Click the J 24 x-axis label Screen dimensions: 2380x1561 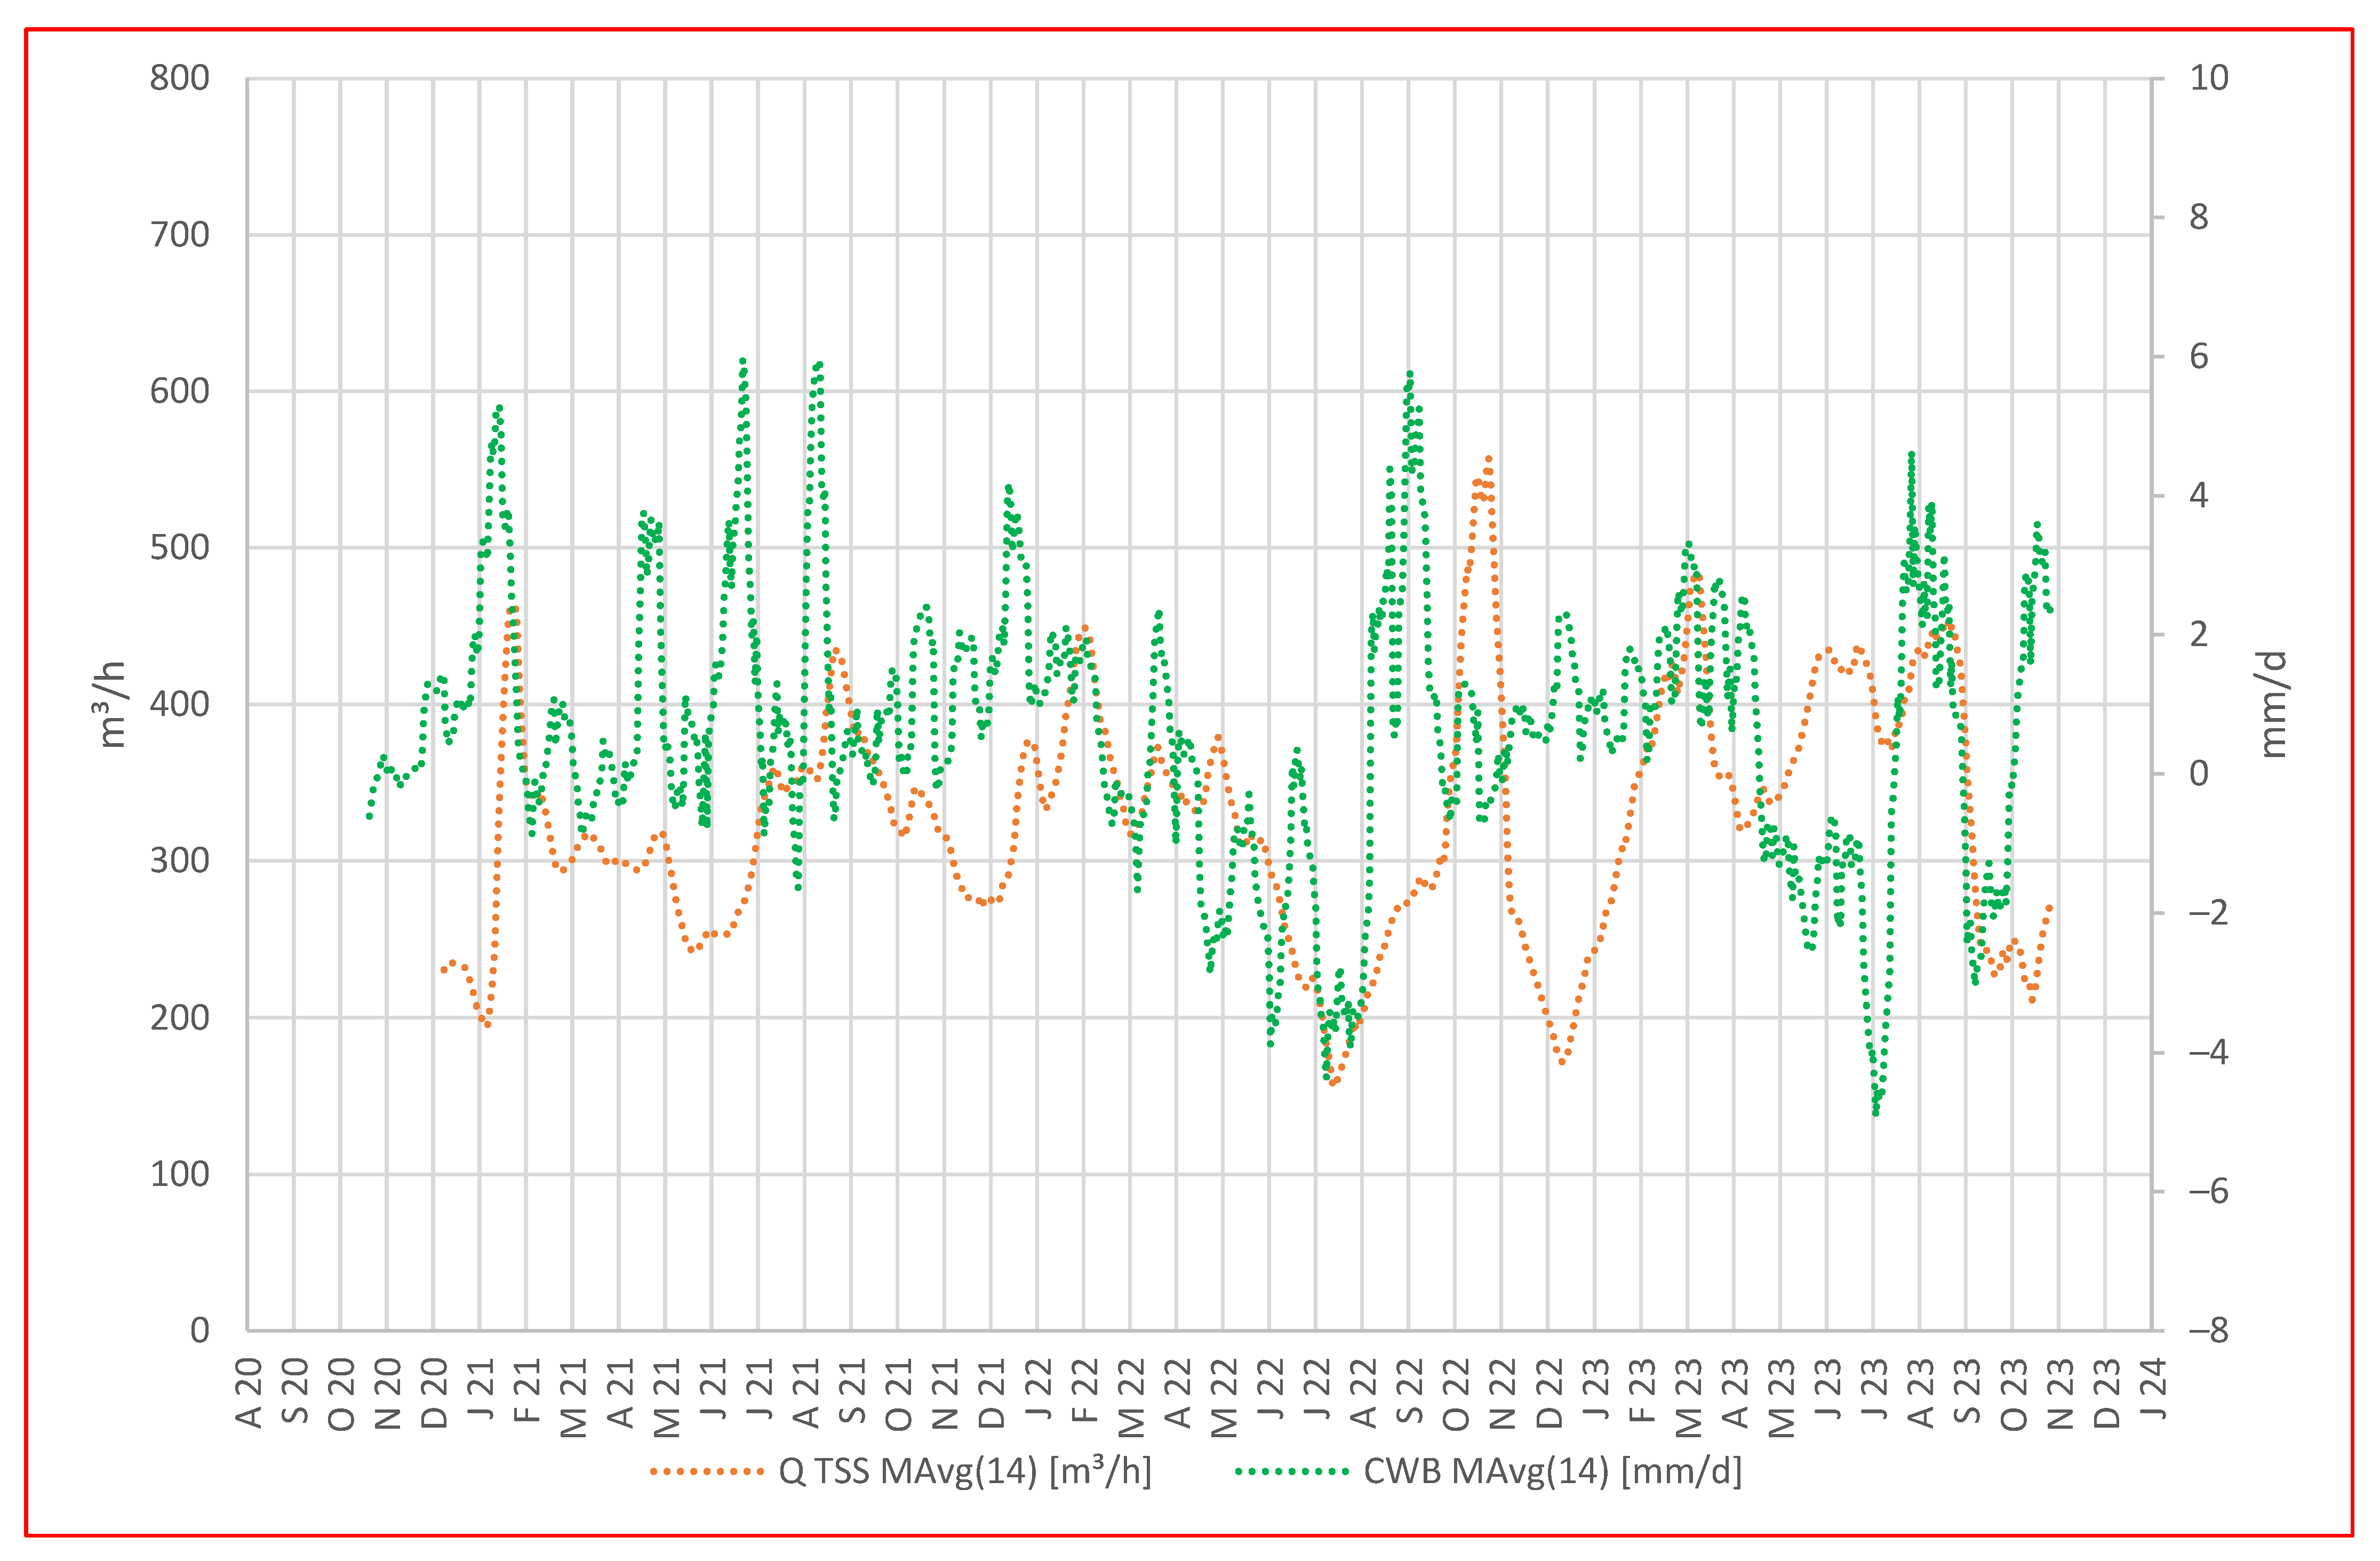click(2152, 1390)
